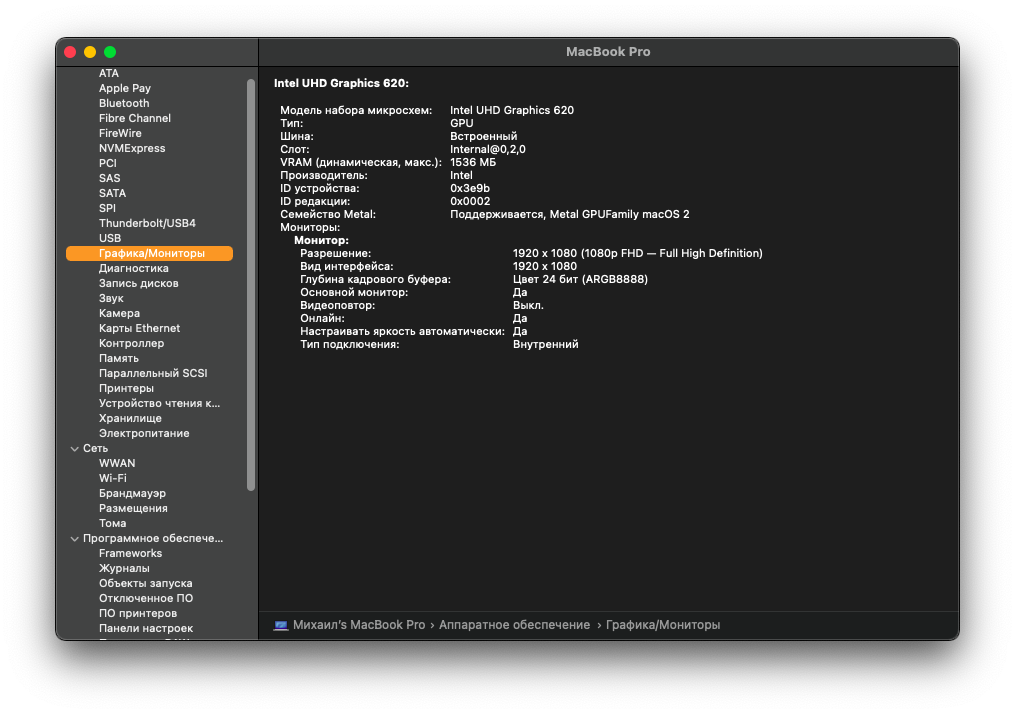Open the USB sidebar item
Screen dimensions: 1015x714
[110, 238]
